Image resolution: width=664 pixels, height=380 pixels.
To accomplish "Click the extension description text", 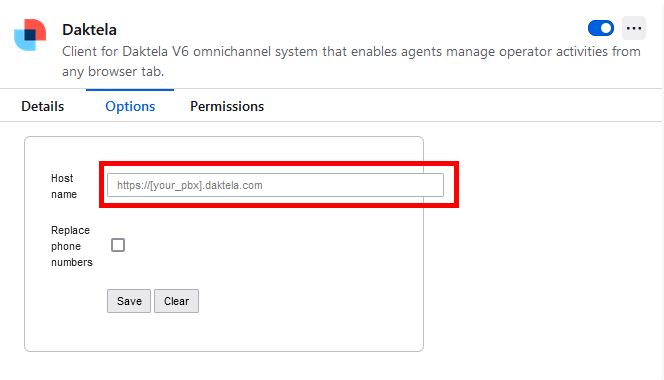I will (351, 61).
